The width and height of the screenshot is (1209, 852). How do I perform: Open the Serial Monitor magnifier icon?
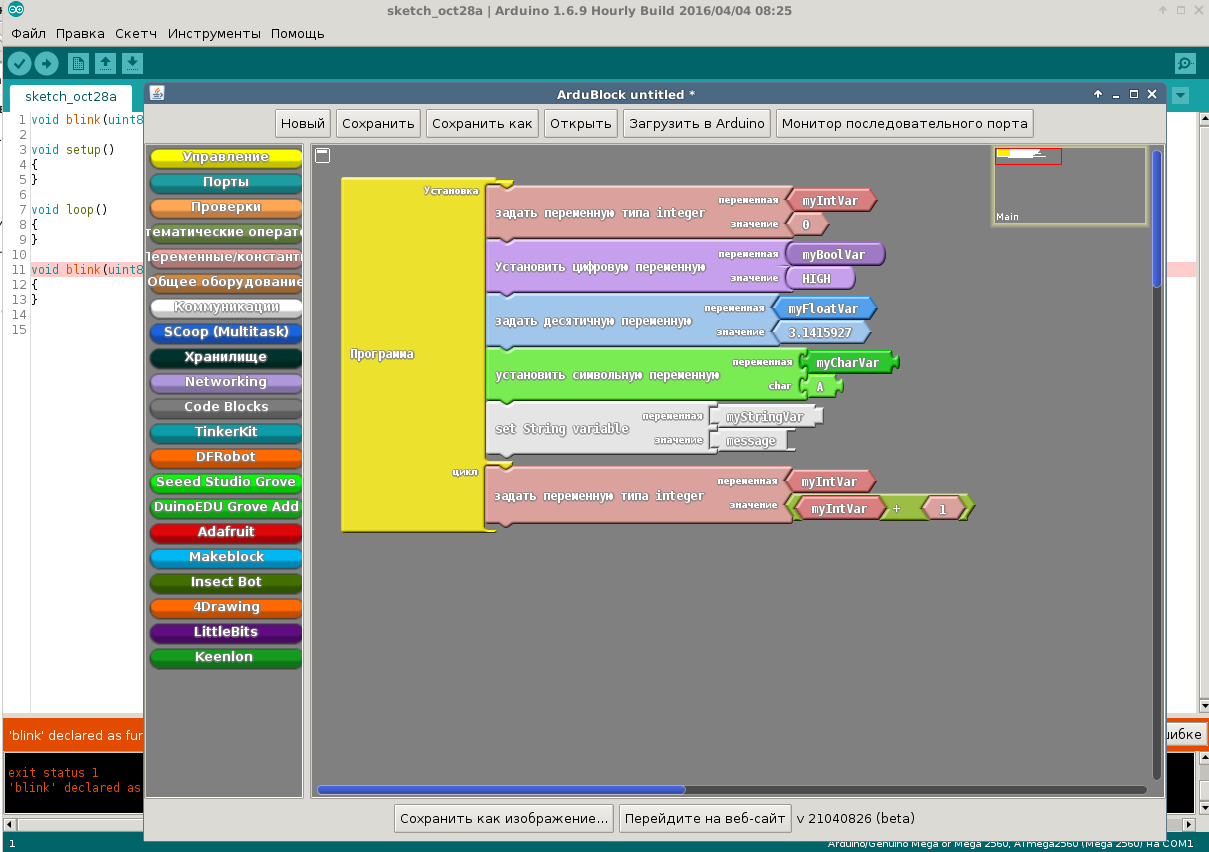click(1185, 63)
